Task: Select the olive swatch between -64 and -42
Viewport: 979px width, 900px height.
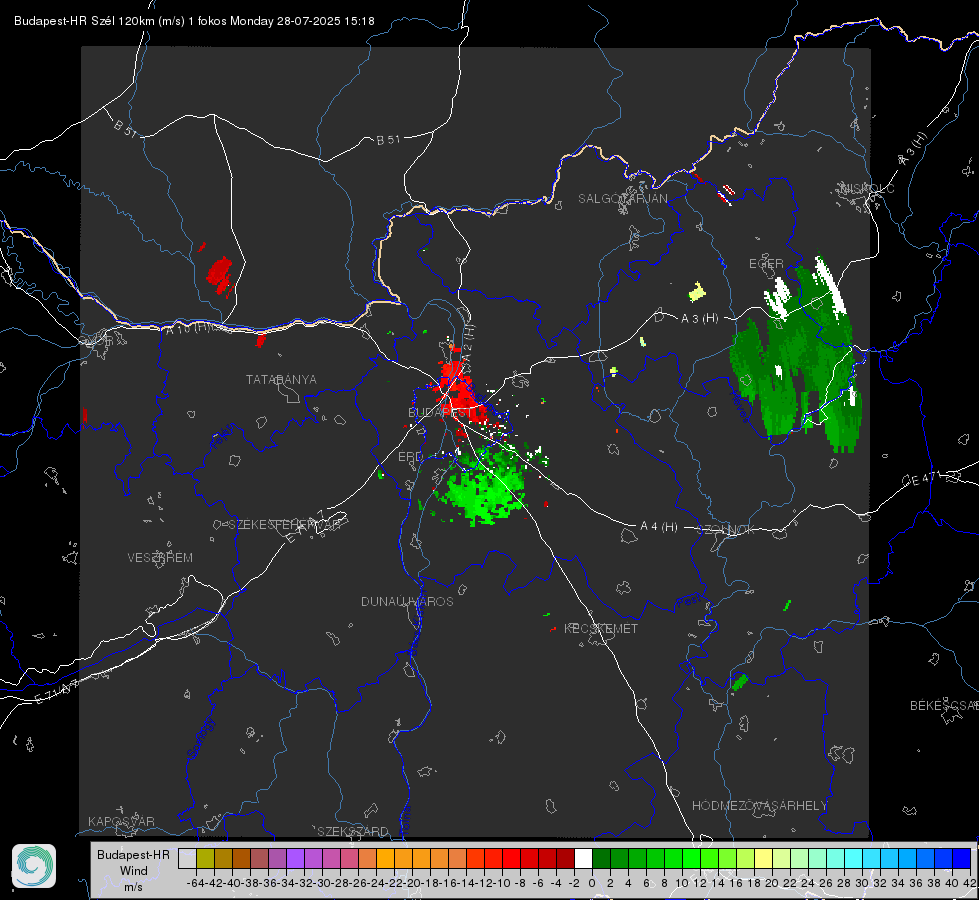Action: [205, 858]
